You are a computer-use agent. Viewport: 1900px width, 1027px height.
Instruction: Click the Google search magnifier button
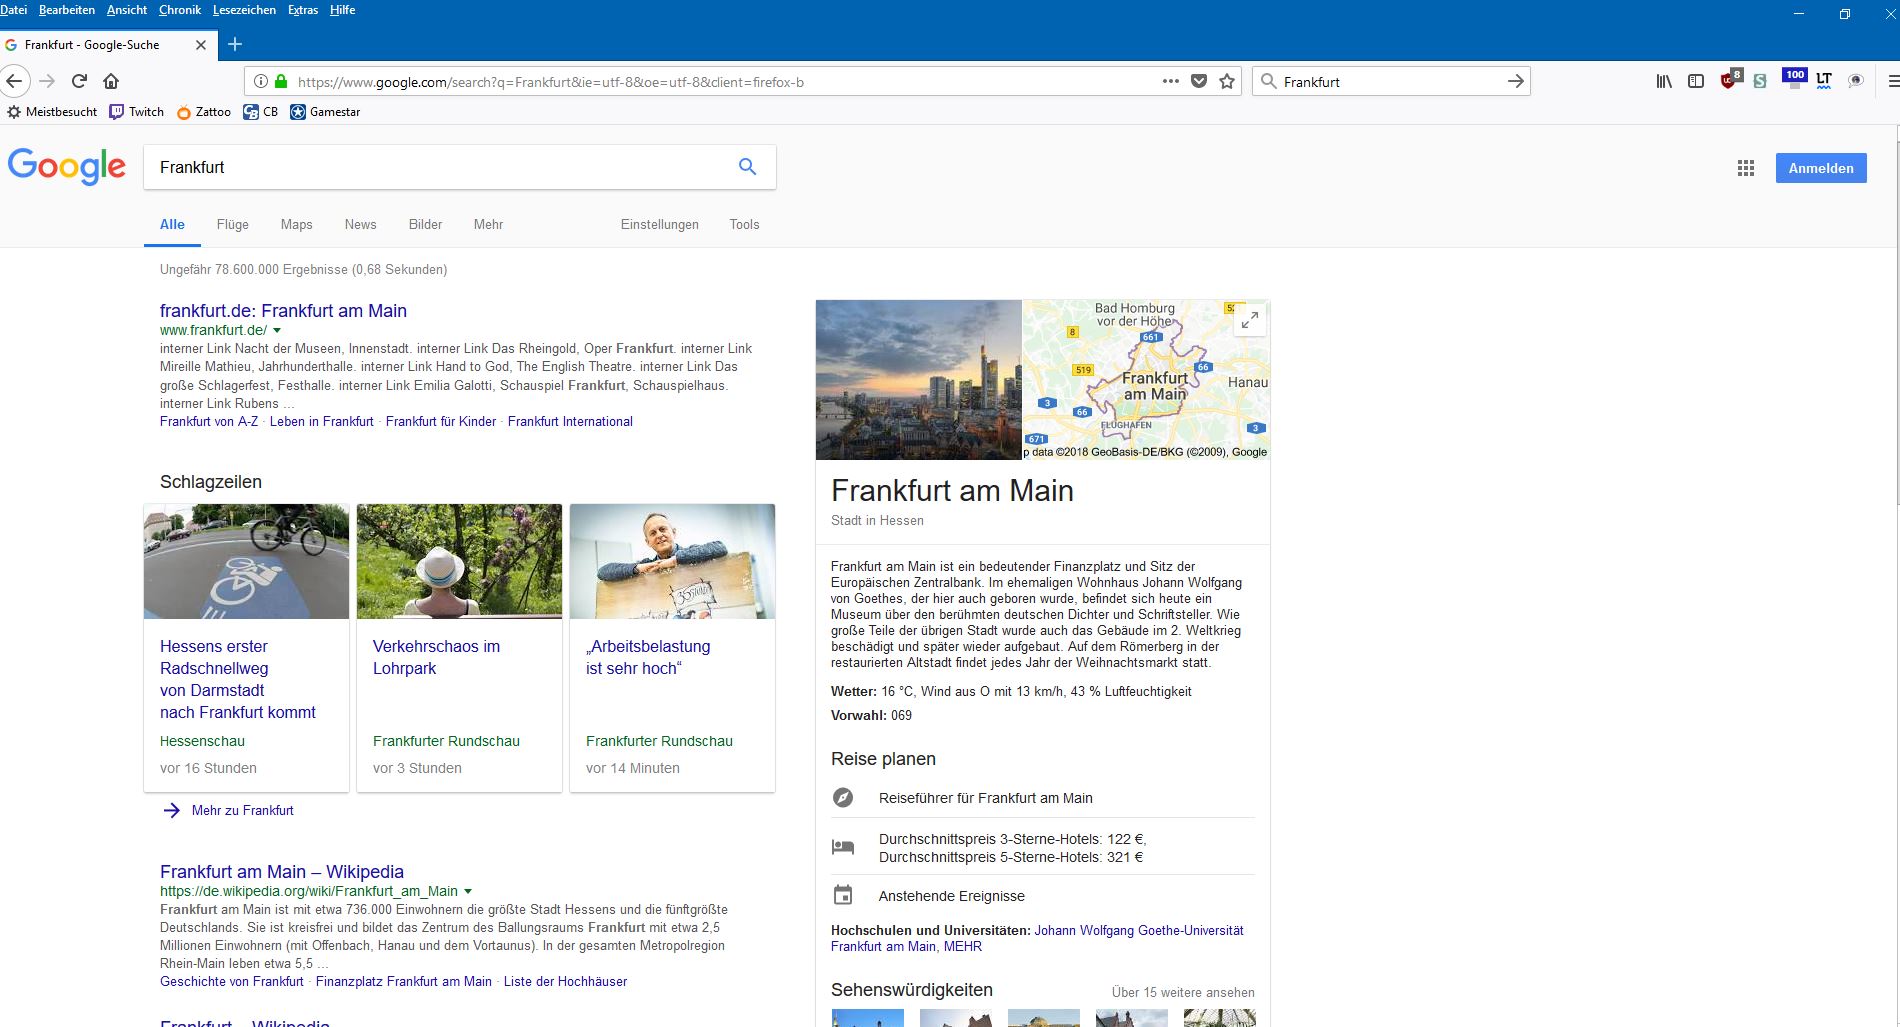747,167
